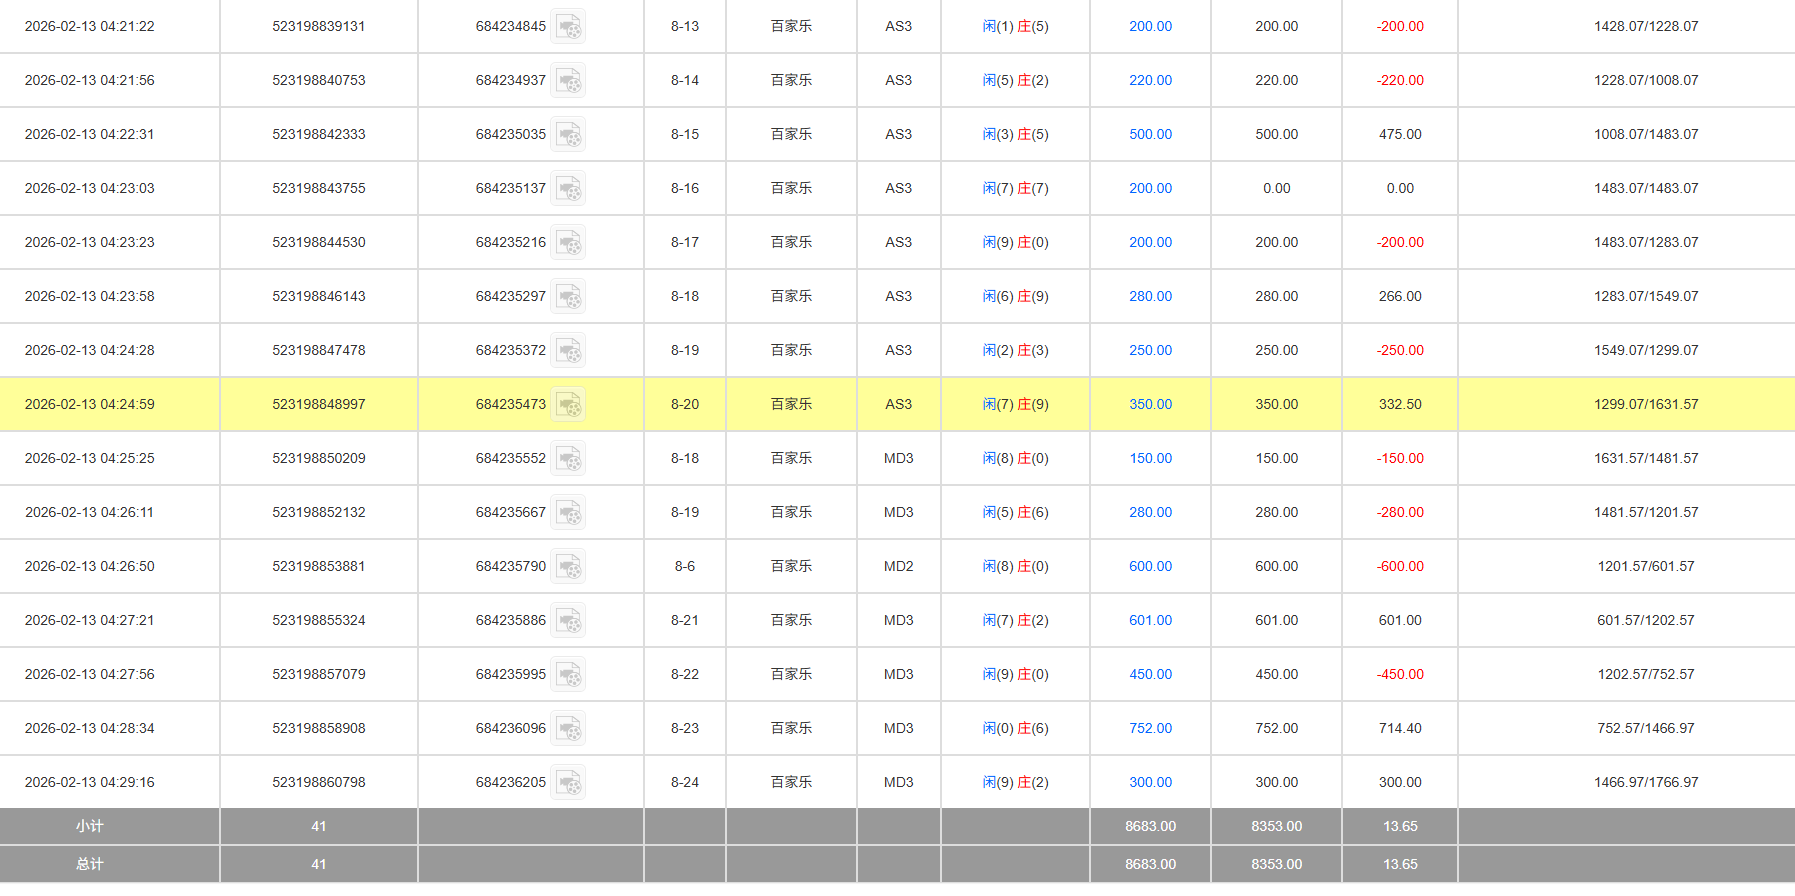Select the 600.00 bet amount link
The height and width of the screenshot is (896, 1795).
coord(1150,566)
